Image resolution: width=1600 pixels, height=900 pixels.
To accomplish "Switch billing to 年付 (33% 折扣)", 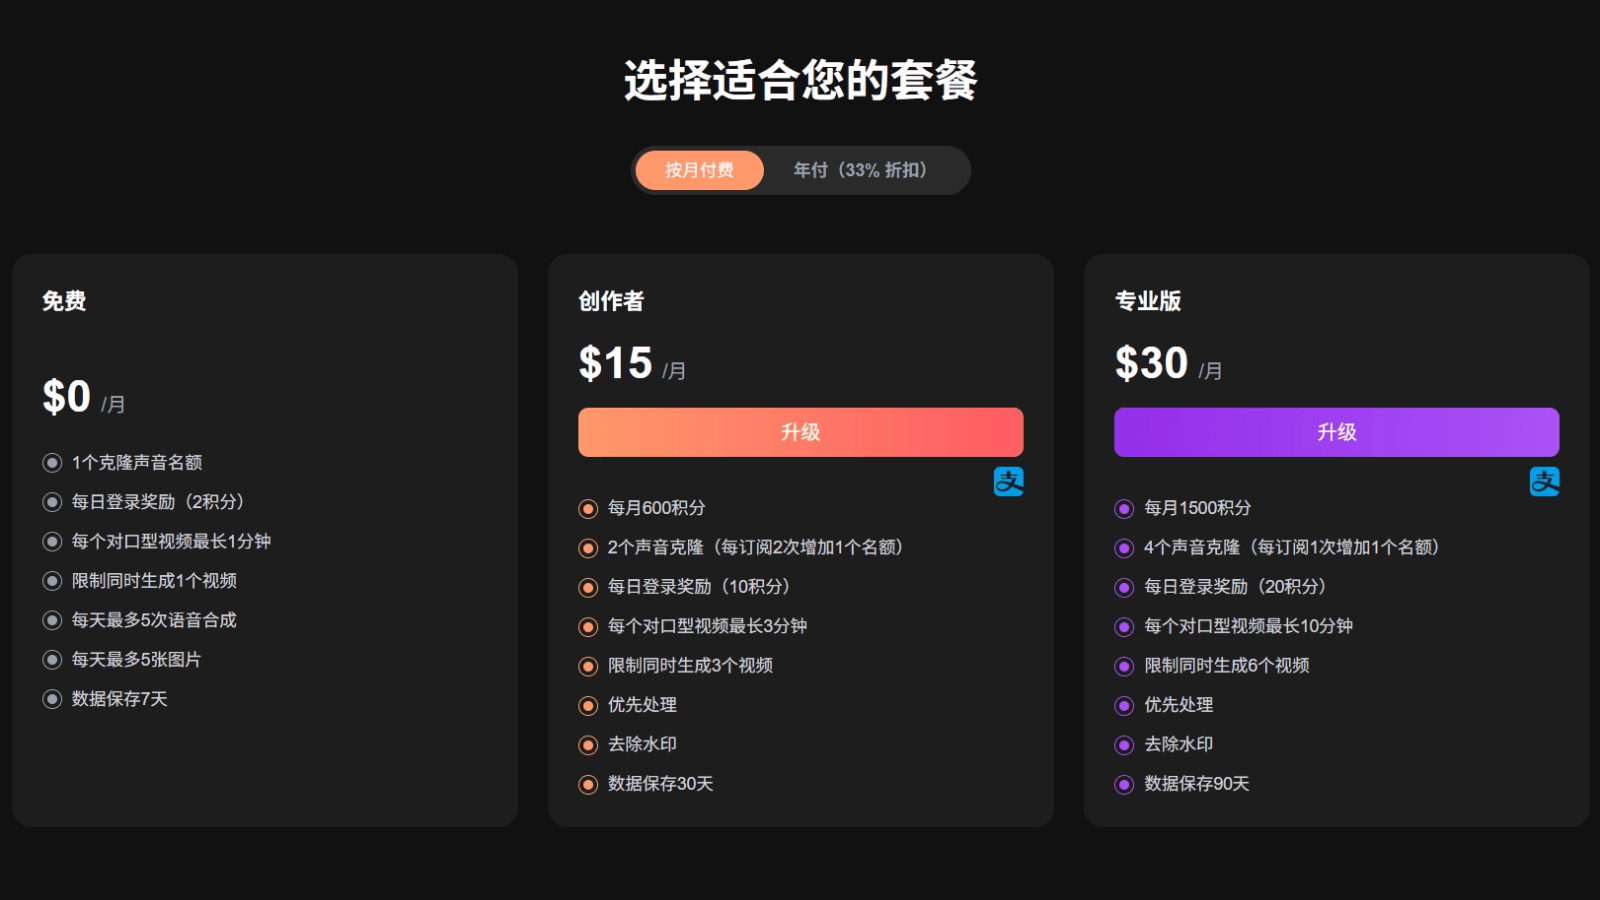I will coord(860,170).
